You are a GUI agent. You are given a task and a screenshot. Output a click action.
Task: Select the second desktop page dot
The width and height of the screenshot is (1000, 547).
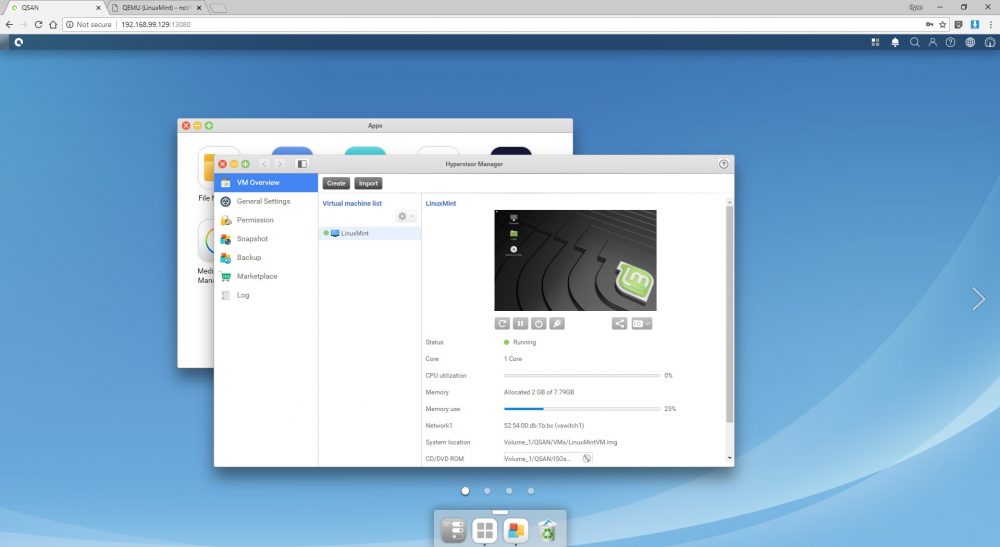[x=487, y=491]
